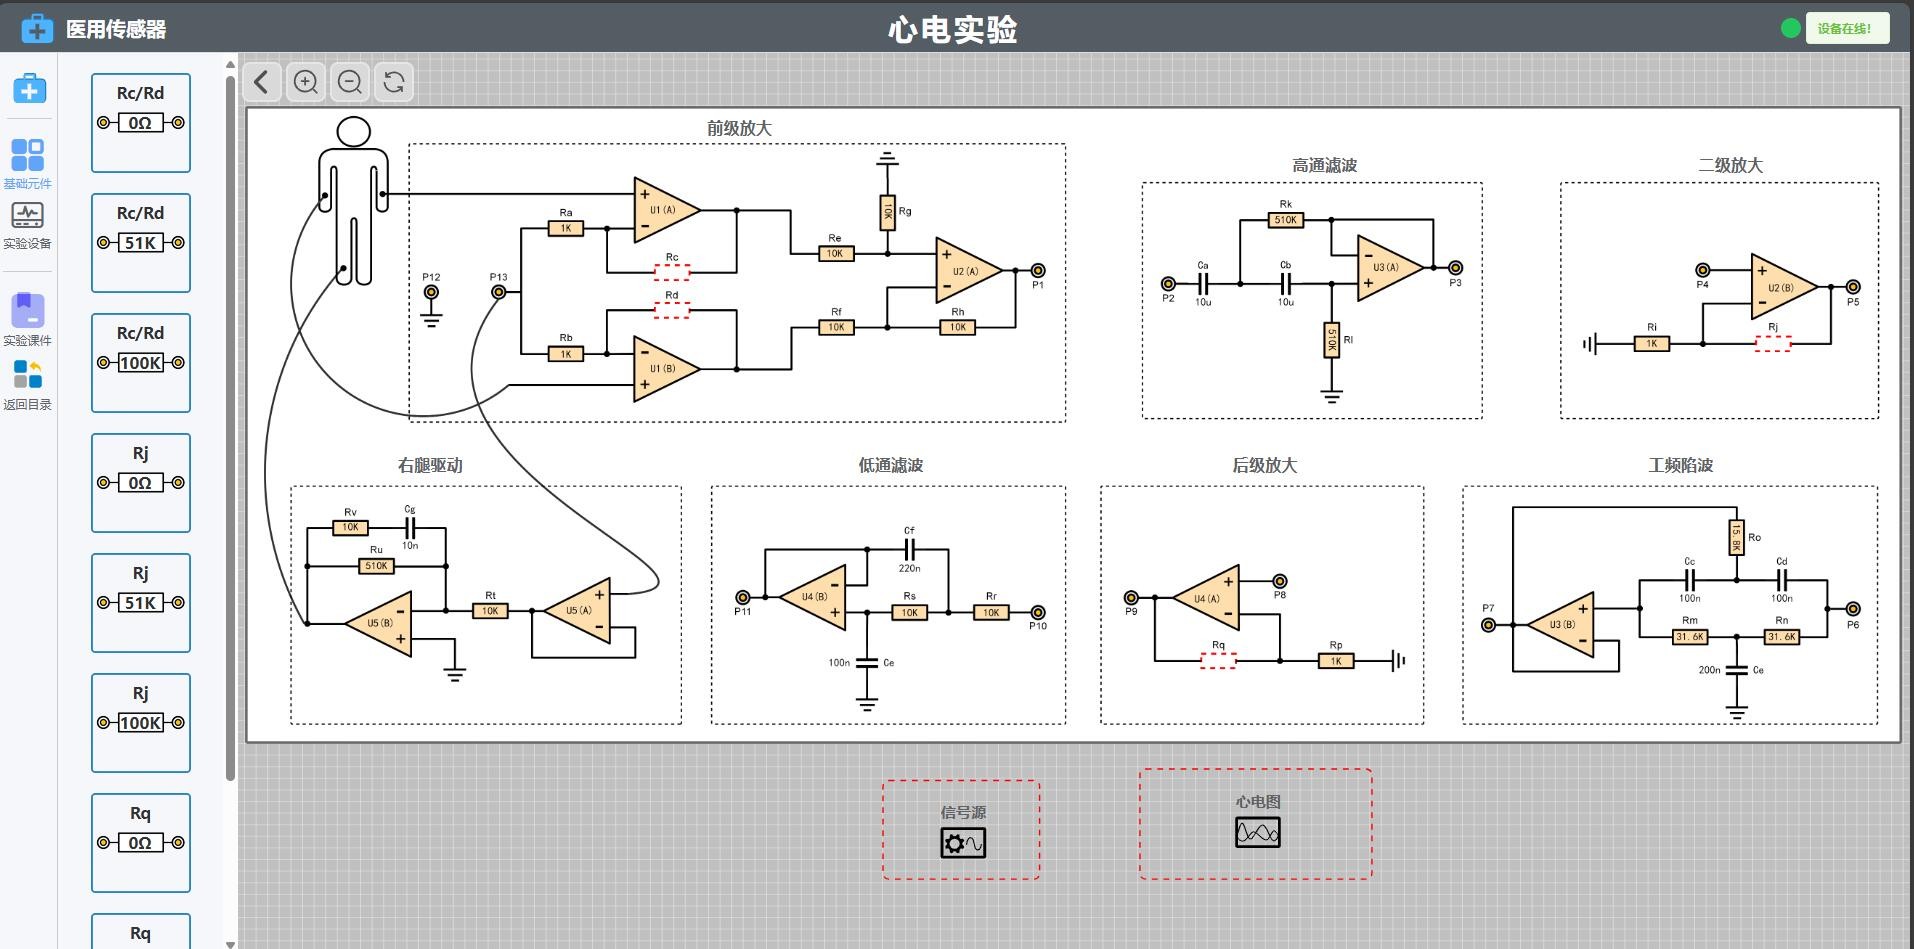
Task: Click the 医用传感器 logo in header
Action: pyautogui.click(x=93, y=29)
